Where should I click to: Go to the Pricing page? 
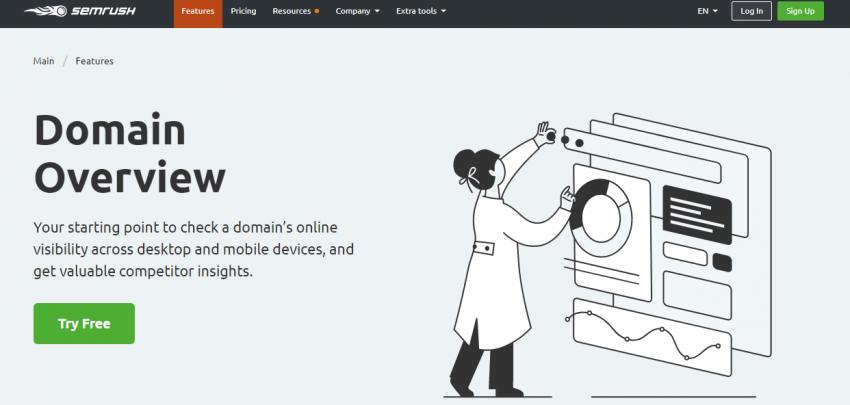(x=243, y=11)
